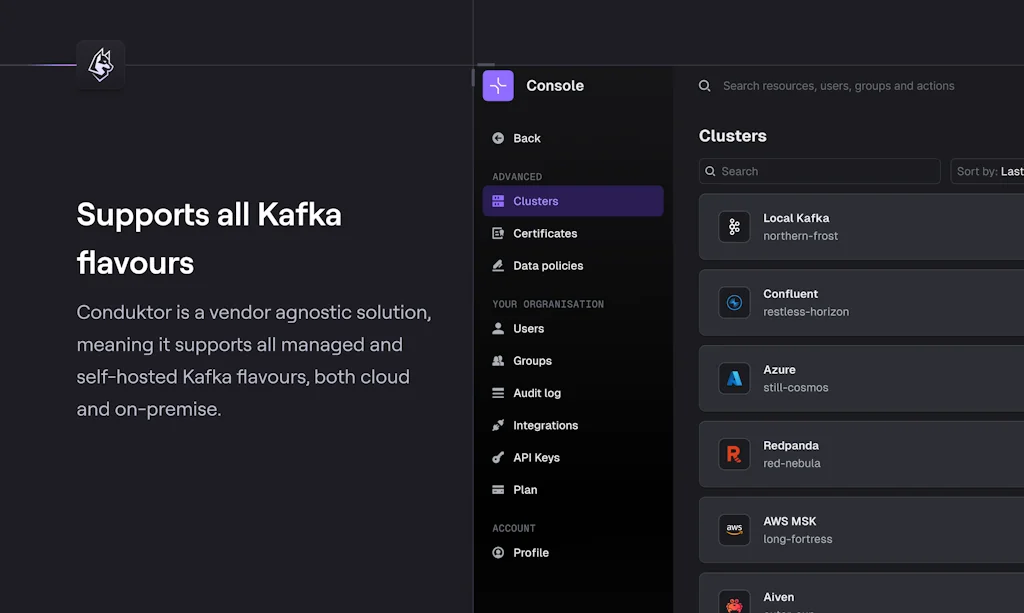The width and height of the screenshot is (1024, 613).
Task: Click the purple Console app icon
Action: point(498,86)
